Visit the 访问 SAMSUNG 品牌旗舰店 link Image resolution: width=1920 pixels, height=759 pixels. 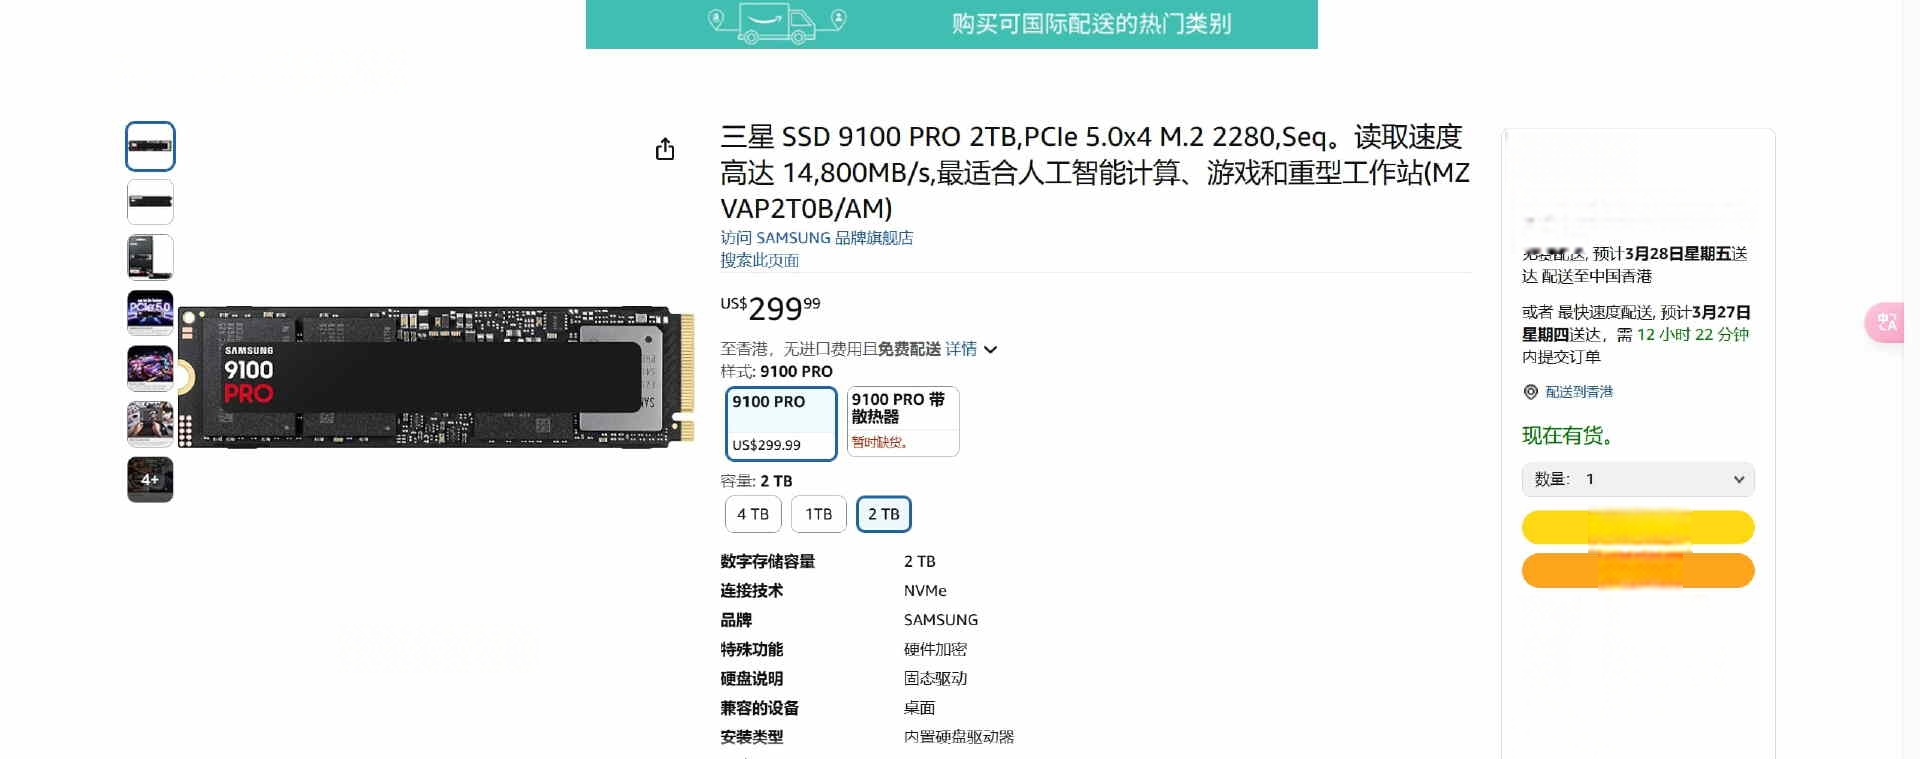(x=817, y=238)
